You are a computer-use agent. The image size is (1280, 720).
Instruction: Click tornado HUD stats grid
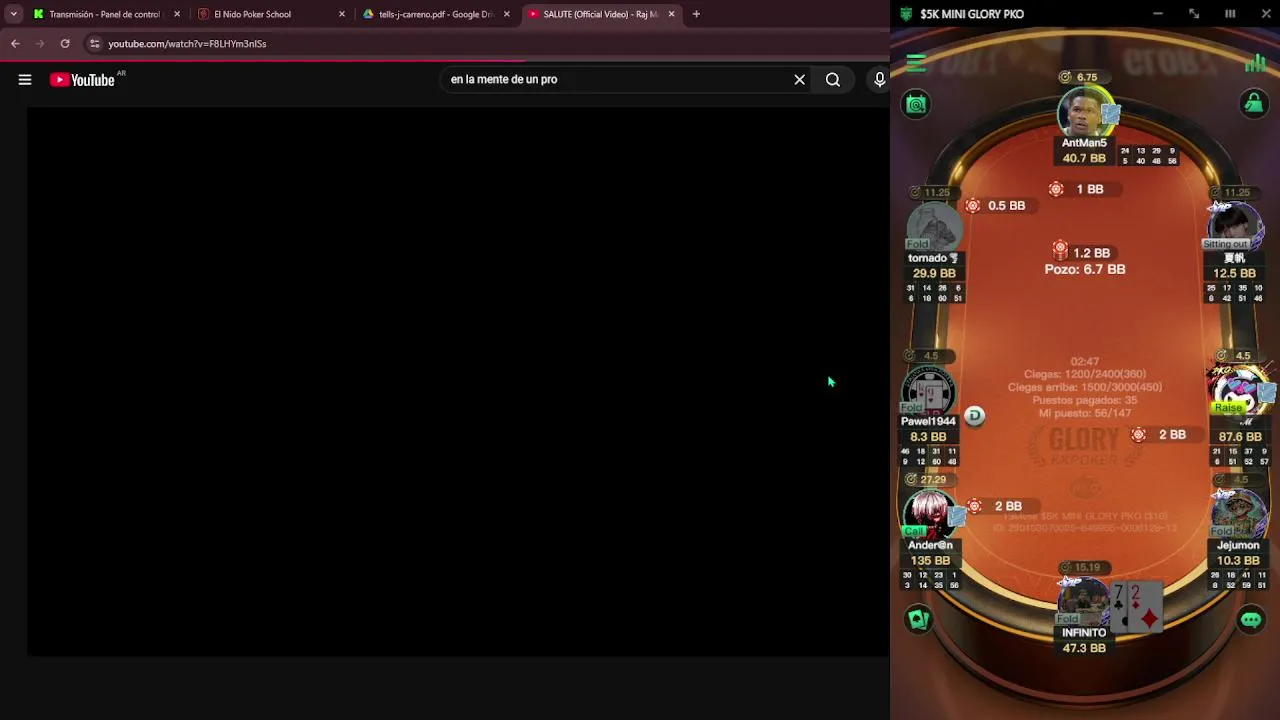point(934,293)
